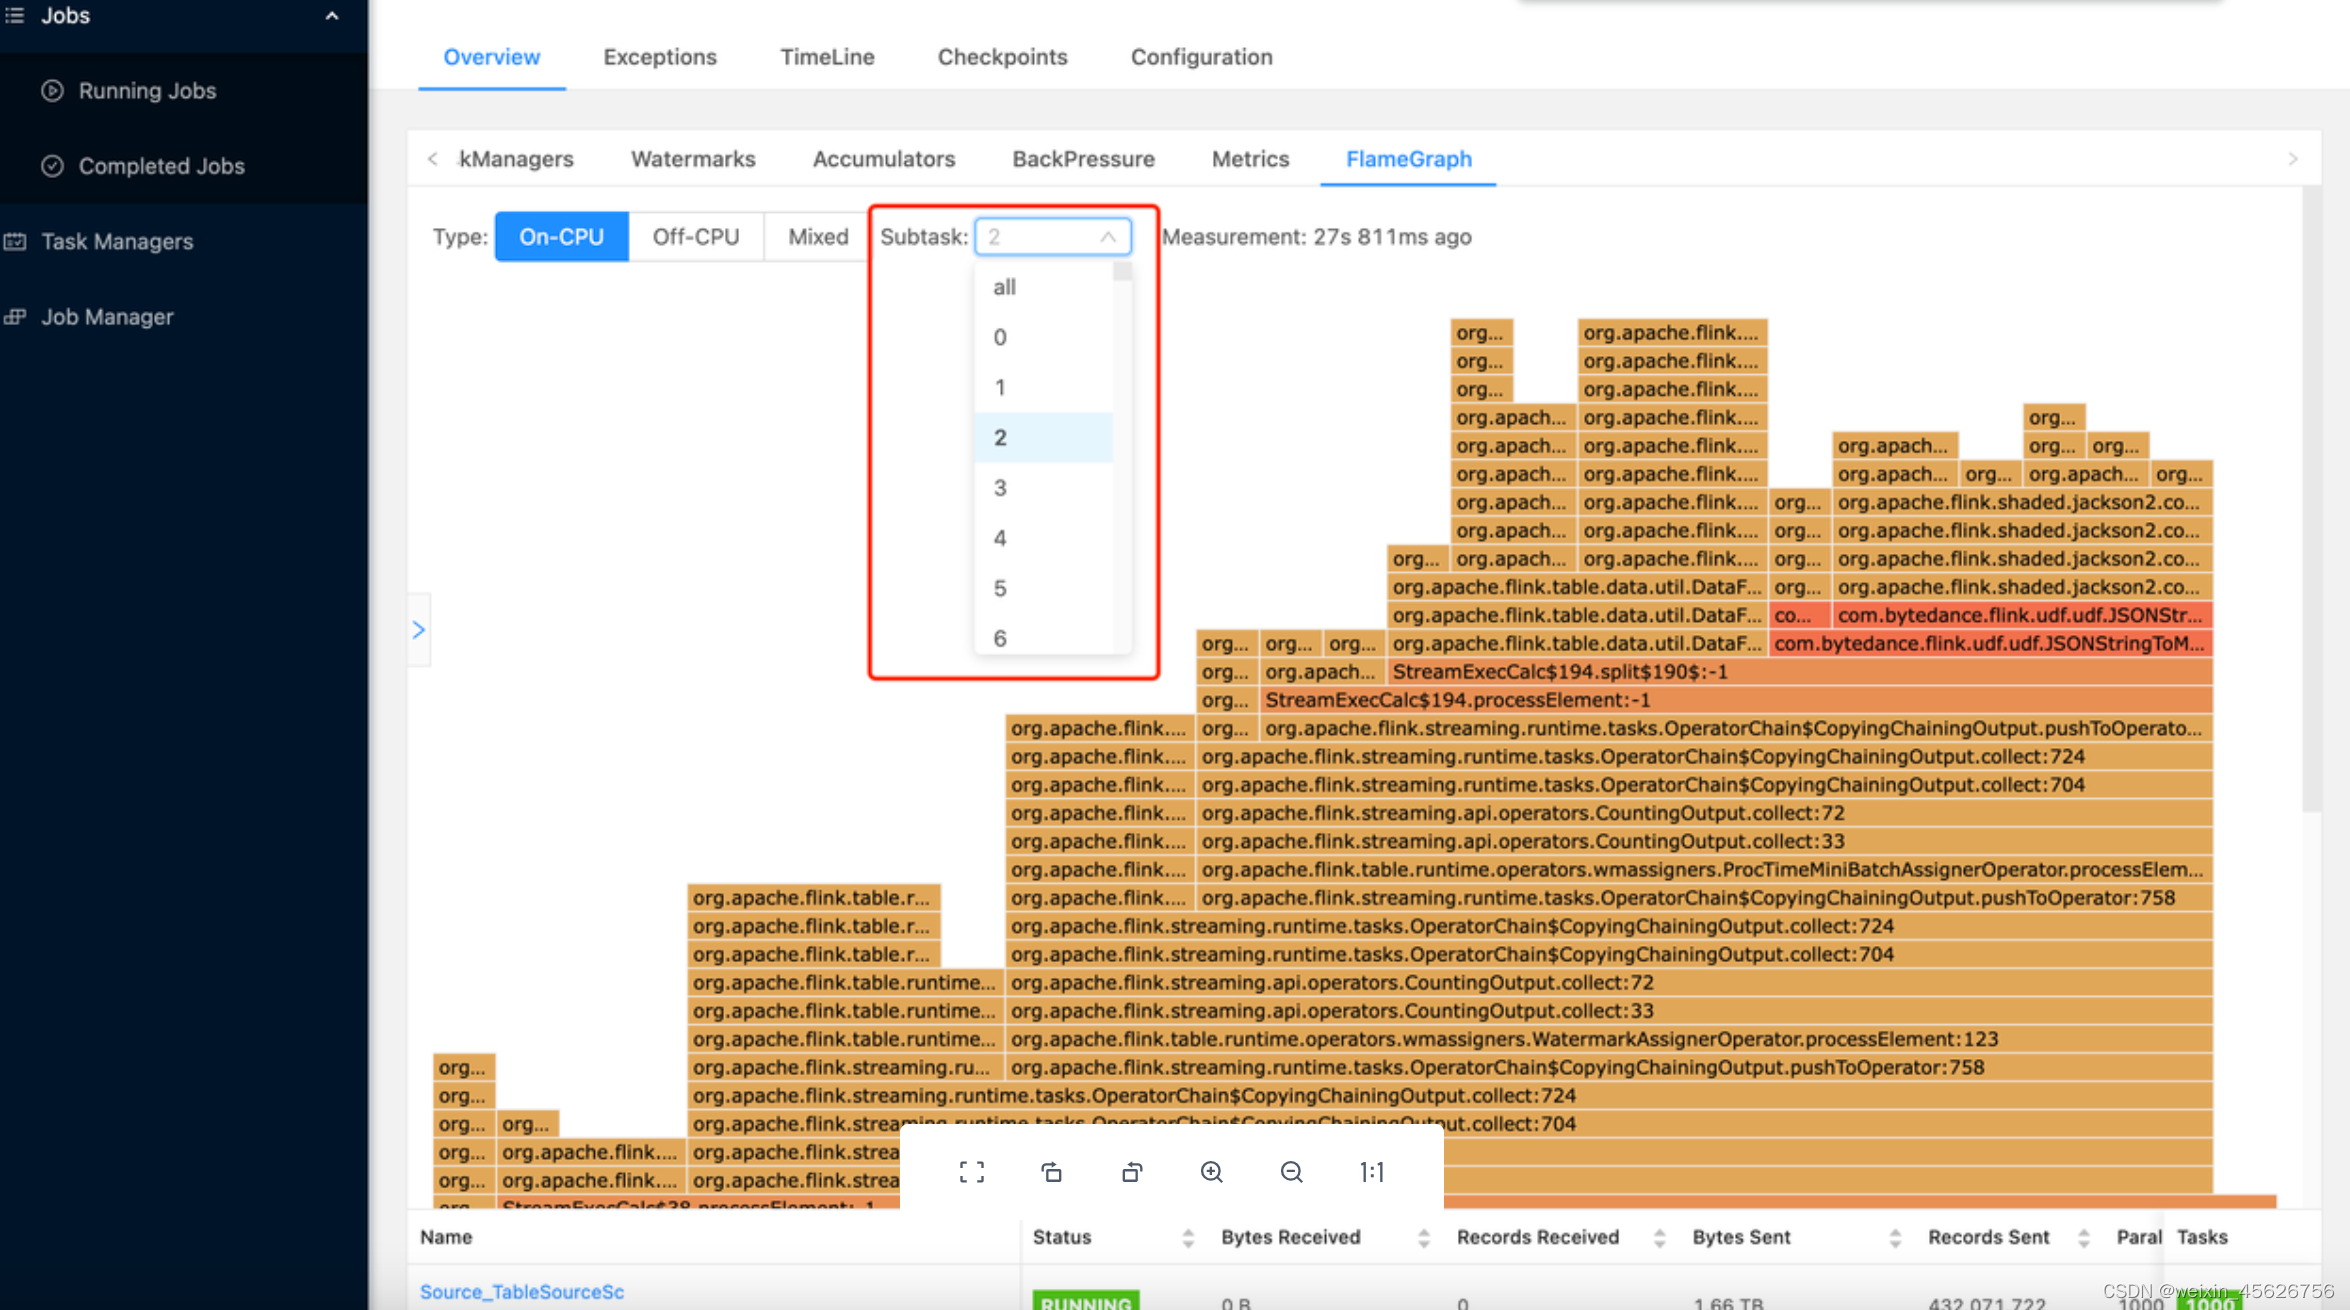Click the BackPressure panel icon
The image size is (2350, 1310).
point(1084,158)
